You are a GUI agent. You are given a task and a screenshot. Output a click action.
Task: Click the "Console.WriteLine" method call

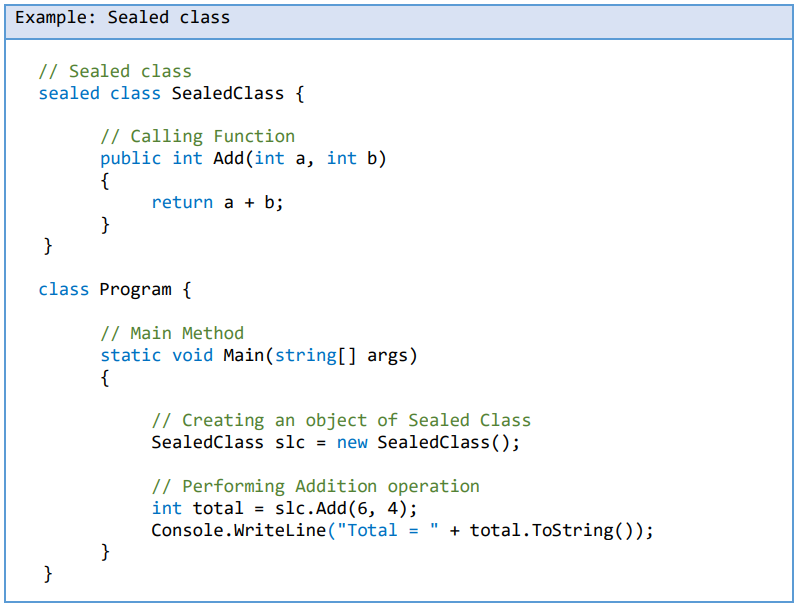coord(238,530)
